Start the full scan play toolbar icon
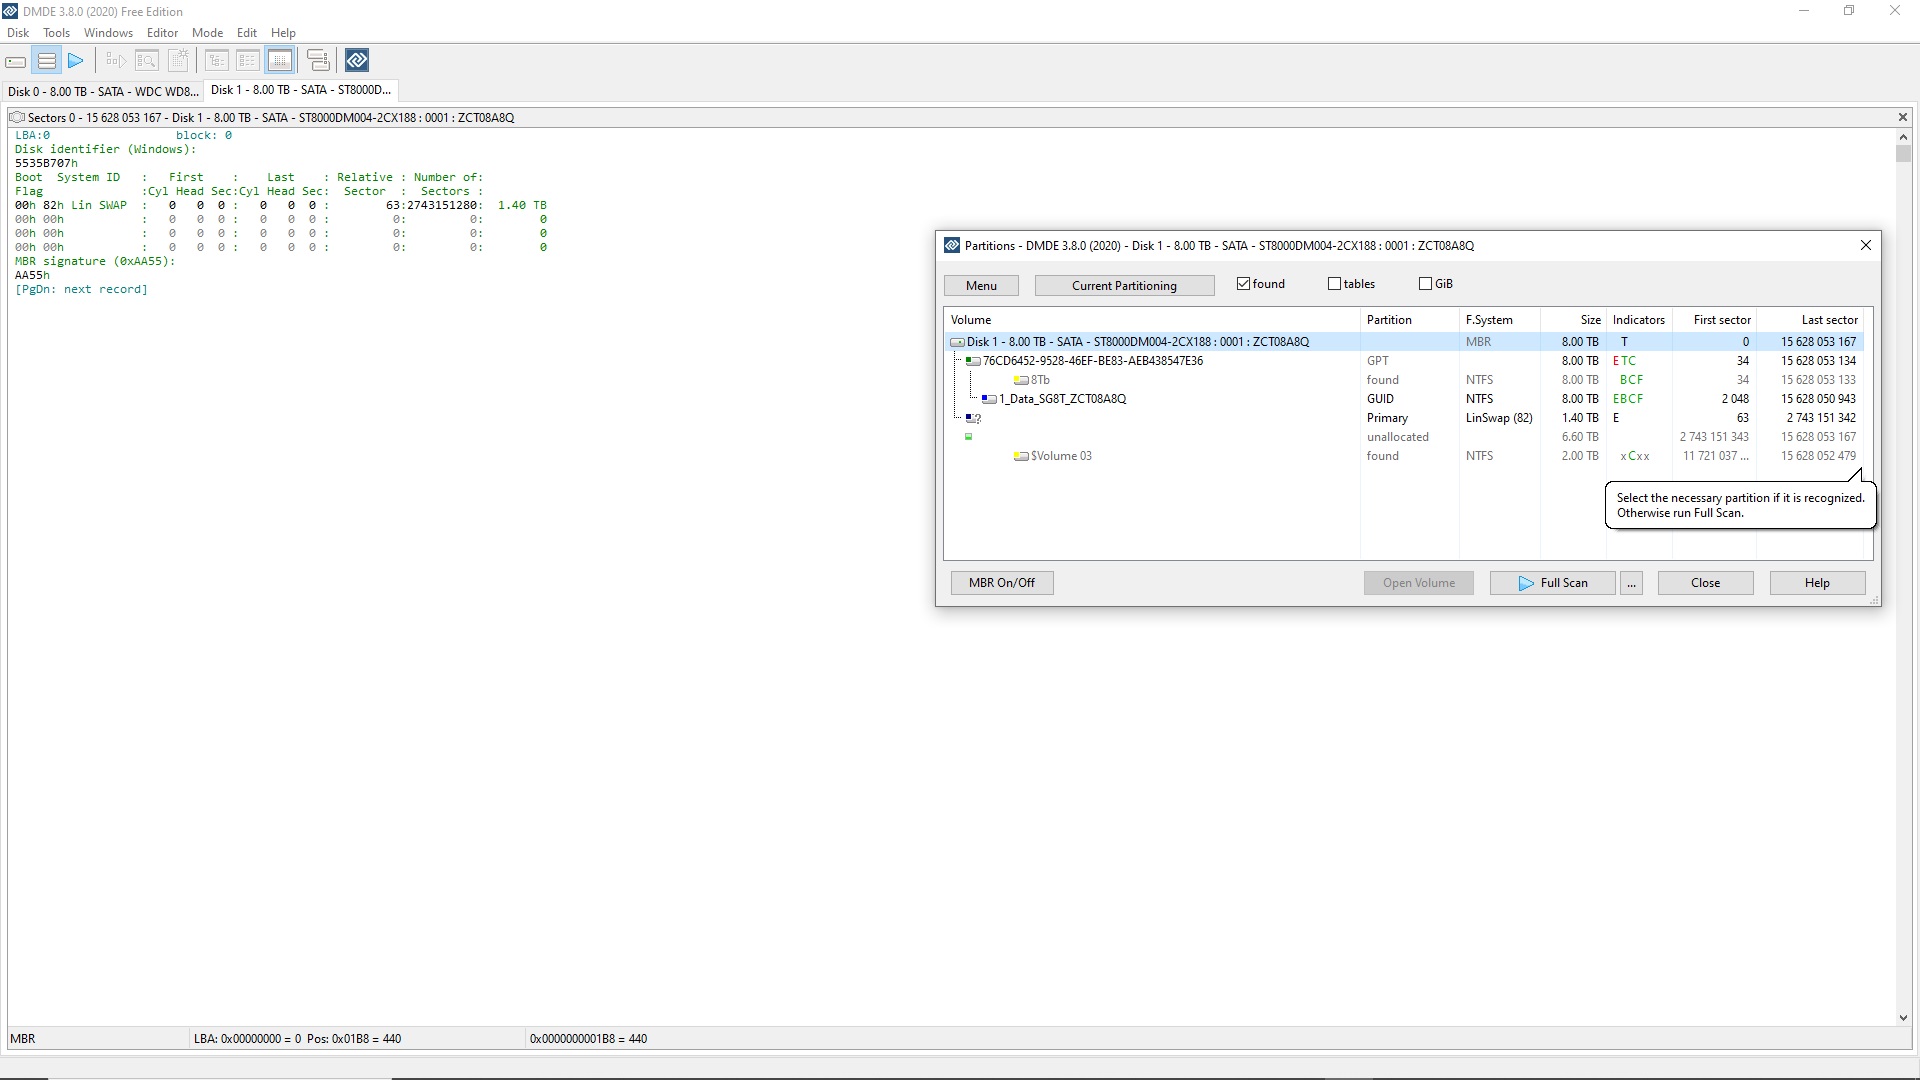Viewport: 1920px width, 1080px height. coord(76,61)
